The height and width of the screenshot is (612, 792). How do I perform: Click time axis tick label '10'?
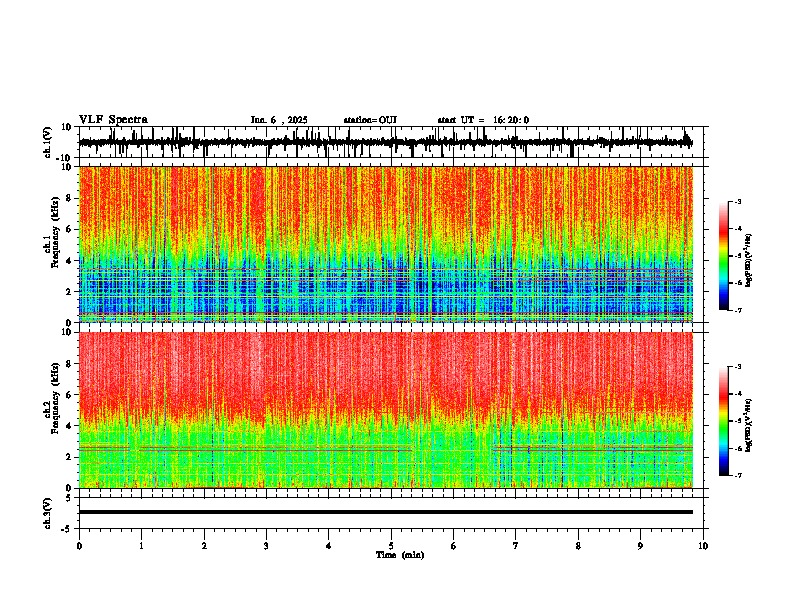(703, 546)
